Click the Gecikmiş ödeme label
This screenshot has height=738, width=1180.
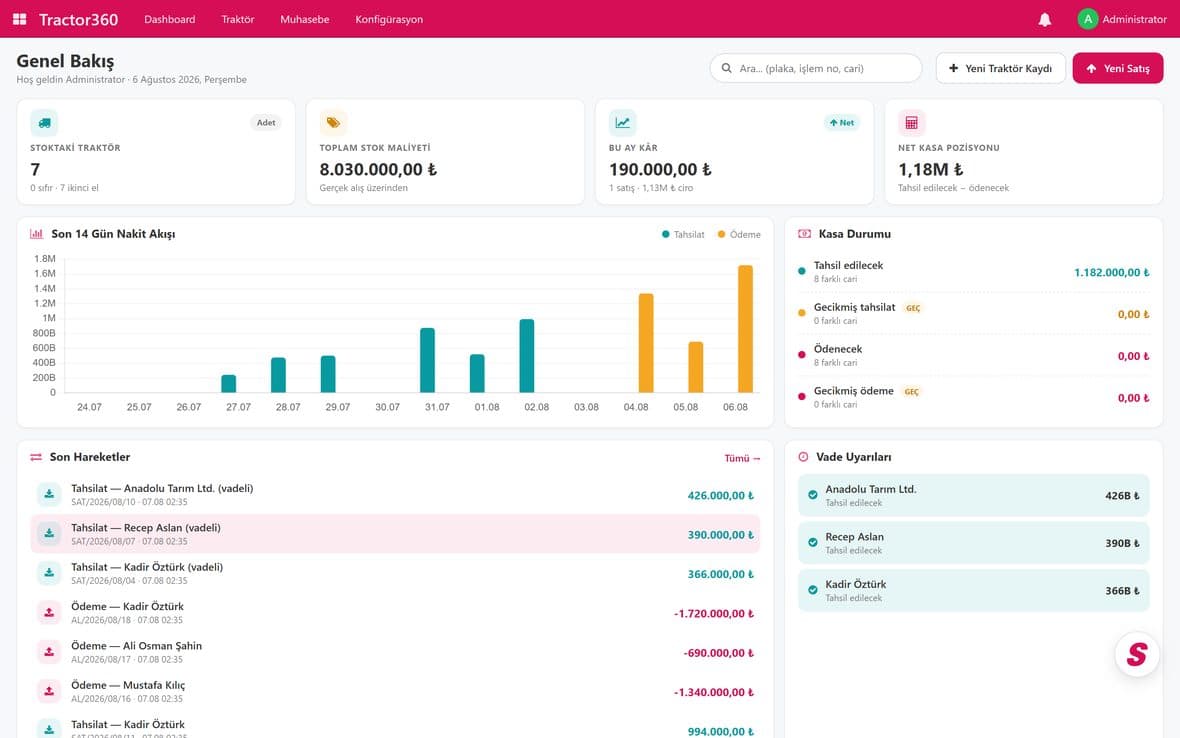[x=853, y=391]
